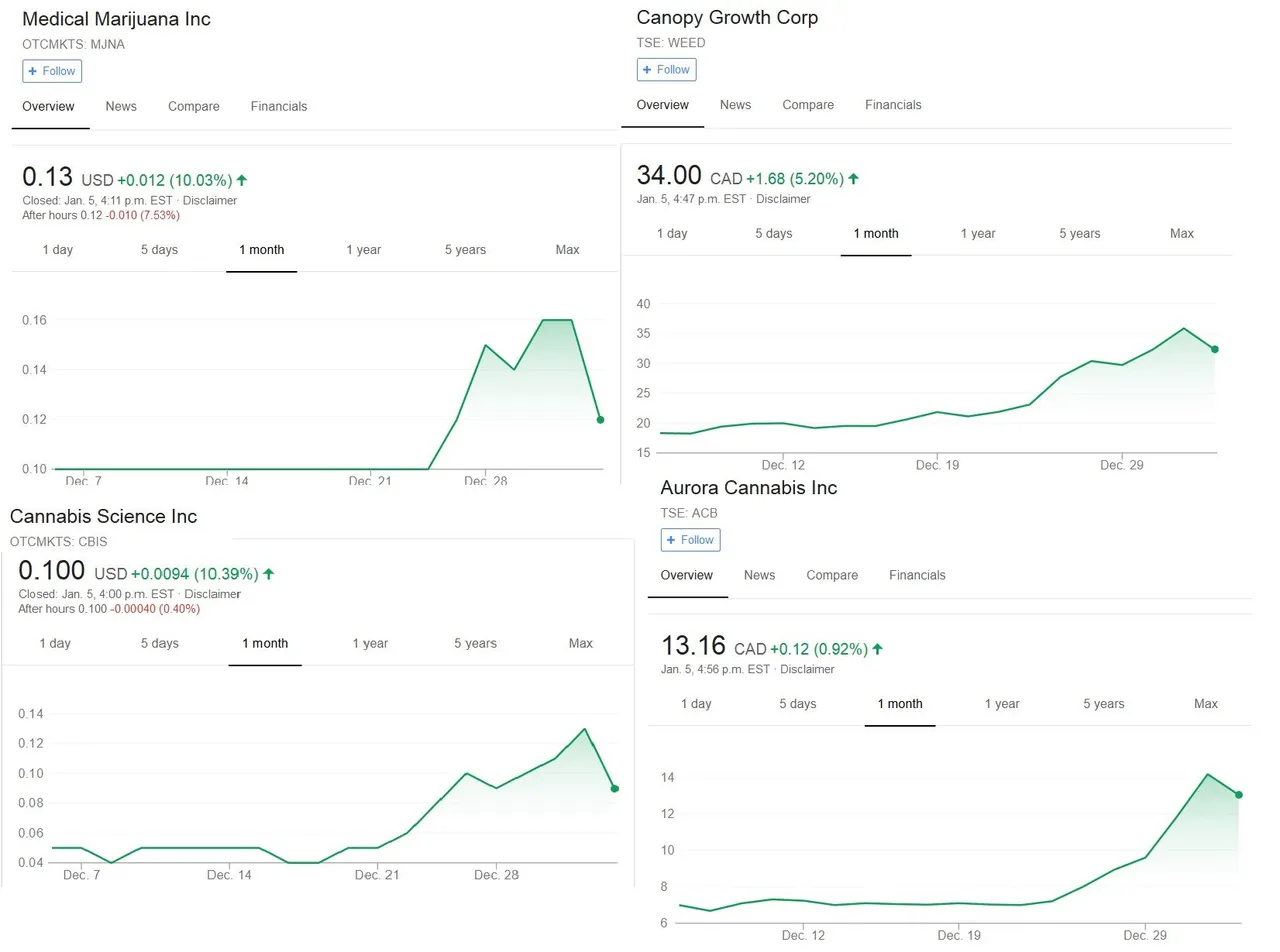Select 5 days range for Aurora Cannabis chart
Screen dimensions: 1280x952
pos(798,704)
